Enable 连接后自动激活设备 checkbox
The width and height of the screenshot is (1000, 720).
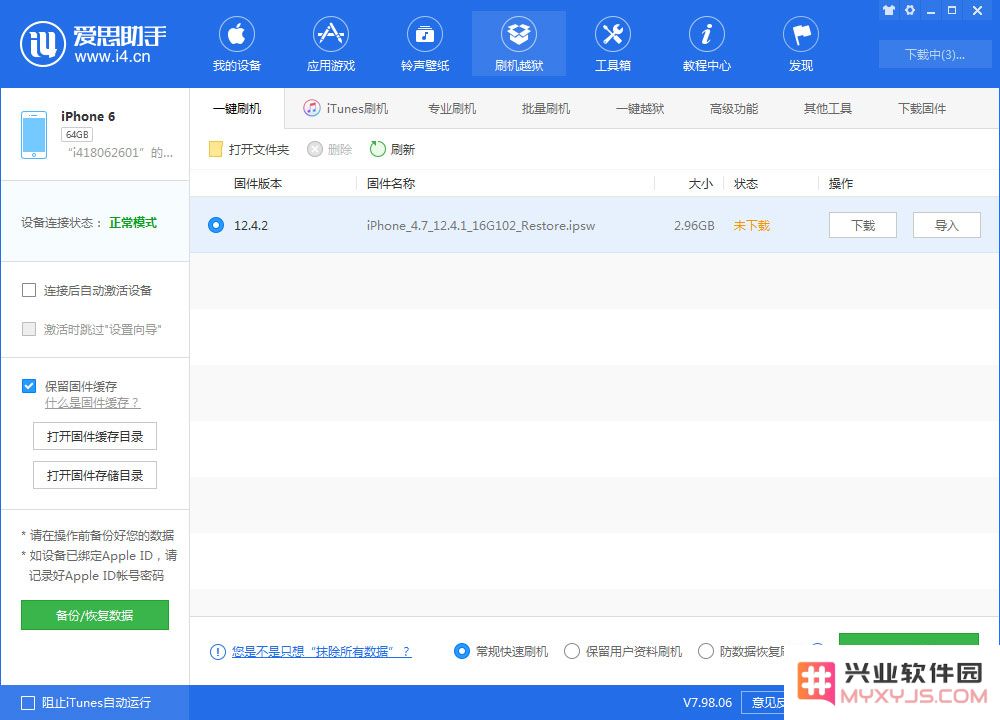tap(29, 290)
